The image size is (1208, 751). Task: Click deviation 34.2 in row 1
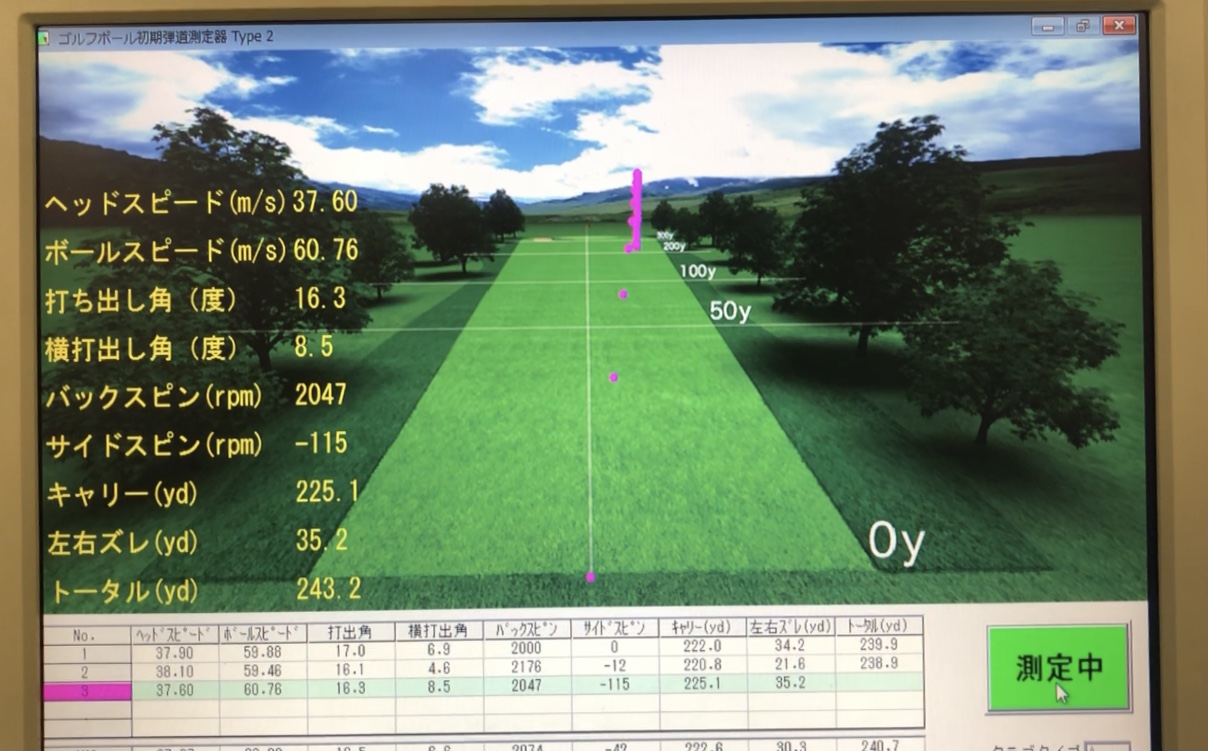coord(791,645)
